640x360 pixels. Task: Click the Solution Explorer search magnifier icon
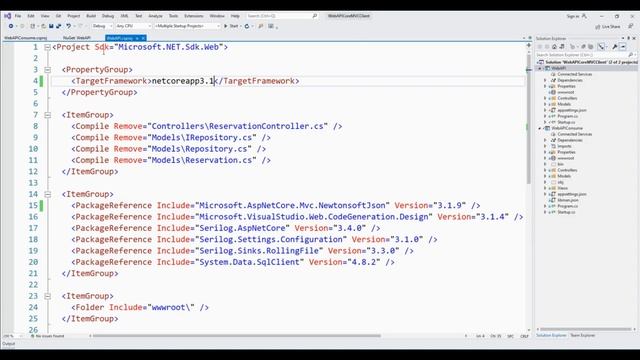pyautogui.click(x=631, y=54)
